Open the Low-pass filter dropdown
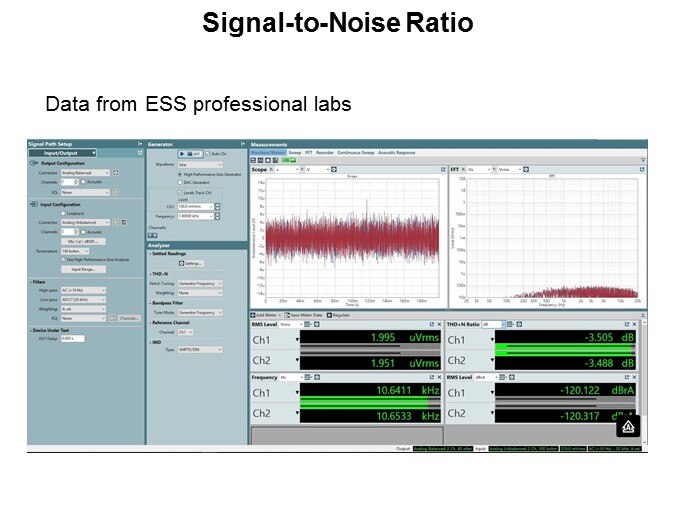The height and width of the screenshot is (506, 675). point(84,299)
